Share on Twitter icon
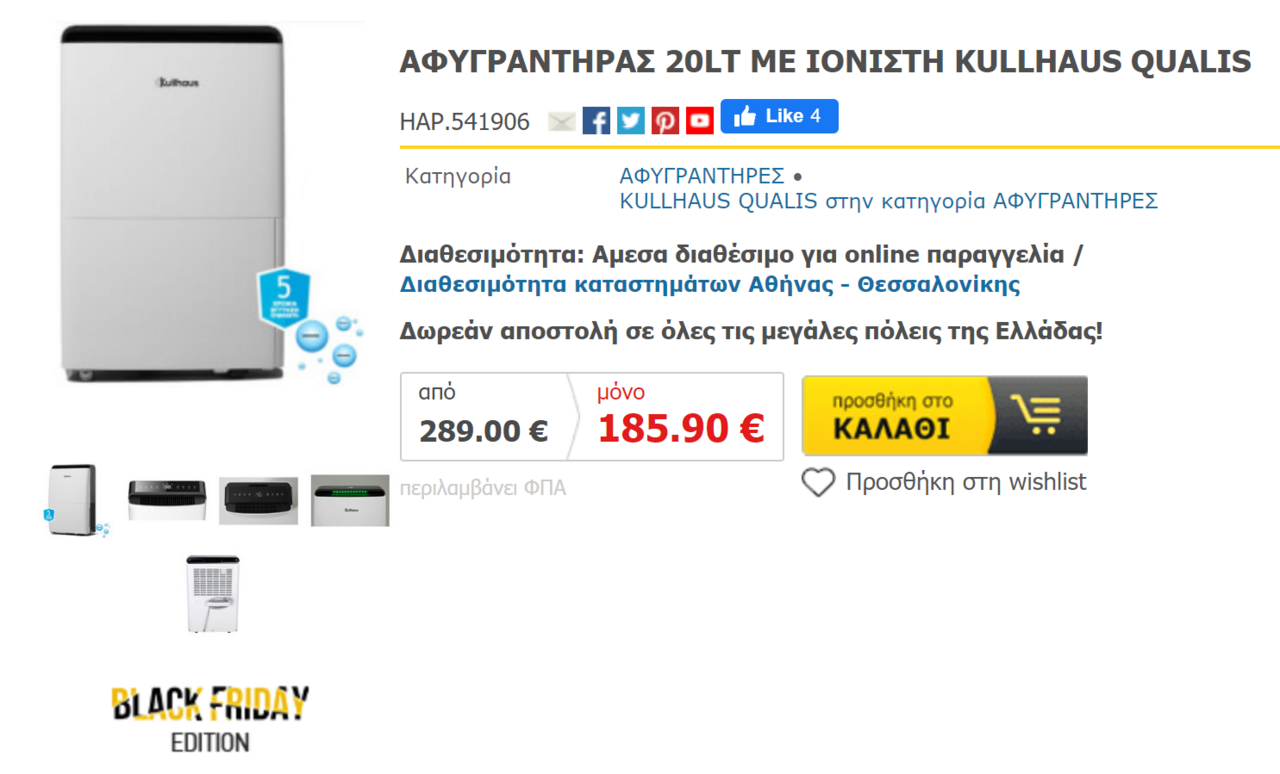Screen dimensions: 1280x774 point(631,121)
